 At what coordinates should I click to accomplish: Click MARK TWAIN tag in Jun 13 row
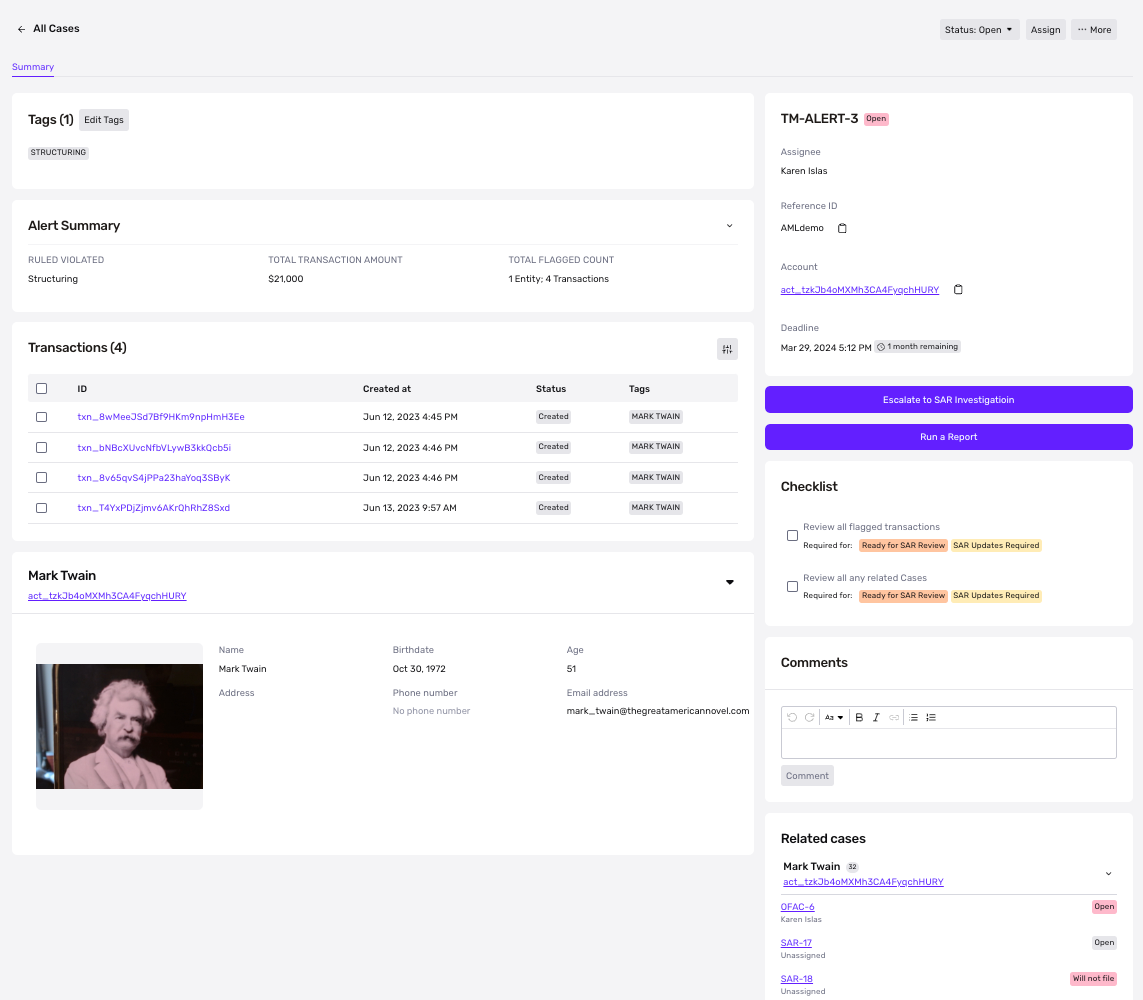655,507
